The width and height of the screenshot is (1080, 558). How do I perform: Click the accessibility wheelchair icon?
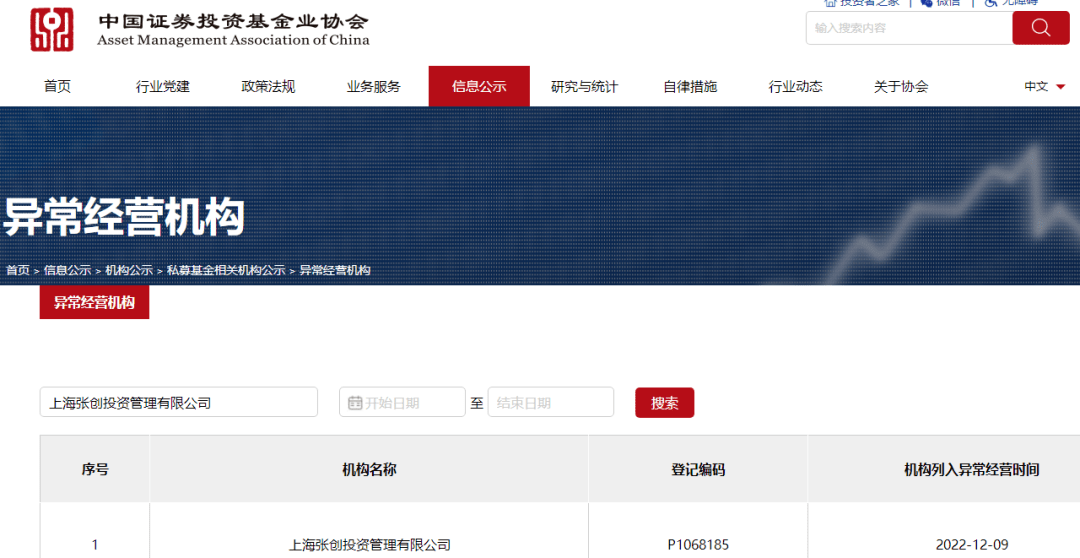tap(990, 3)
